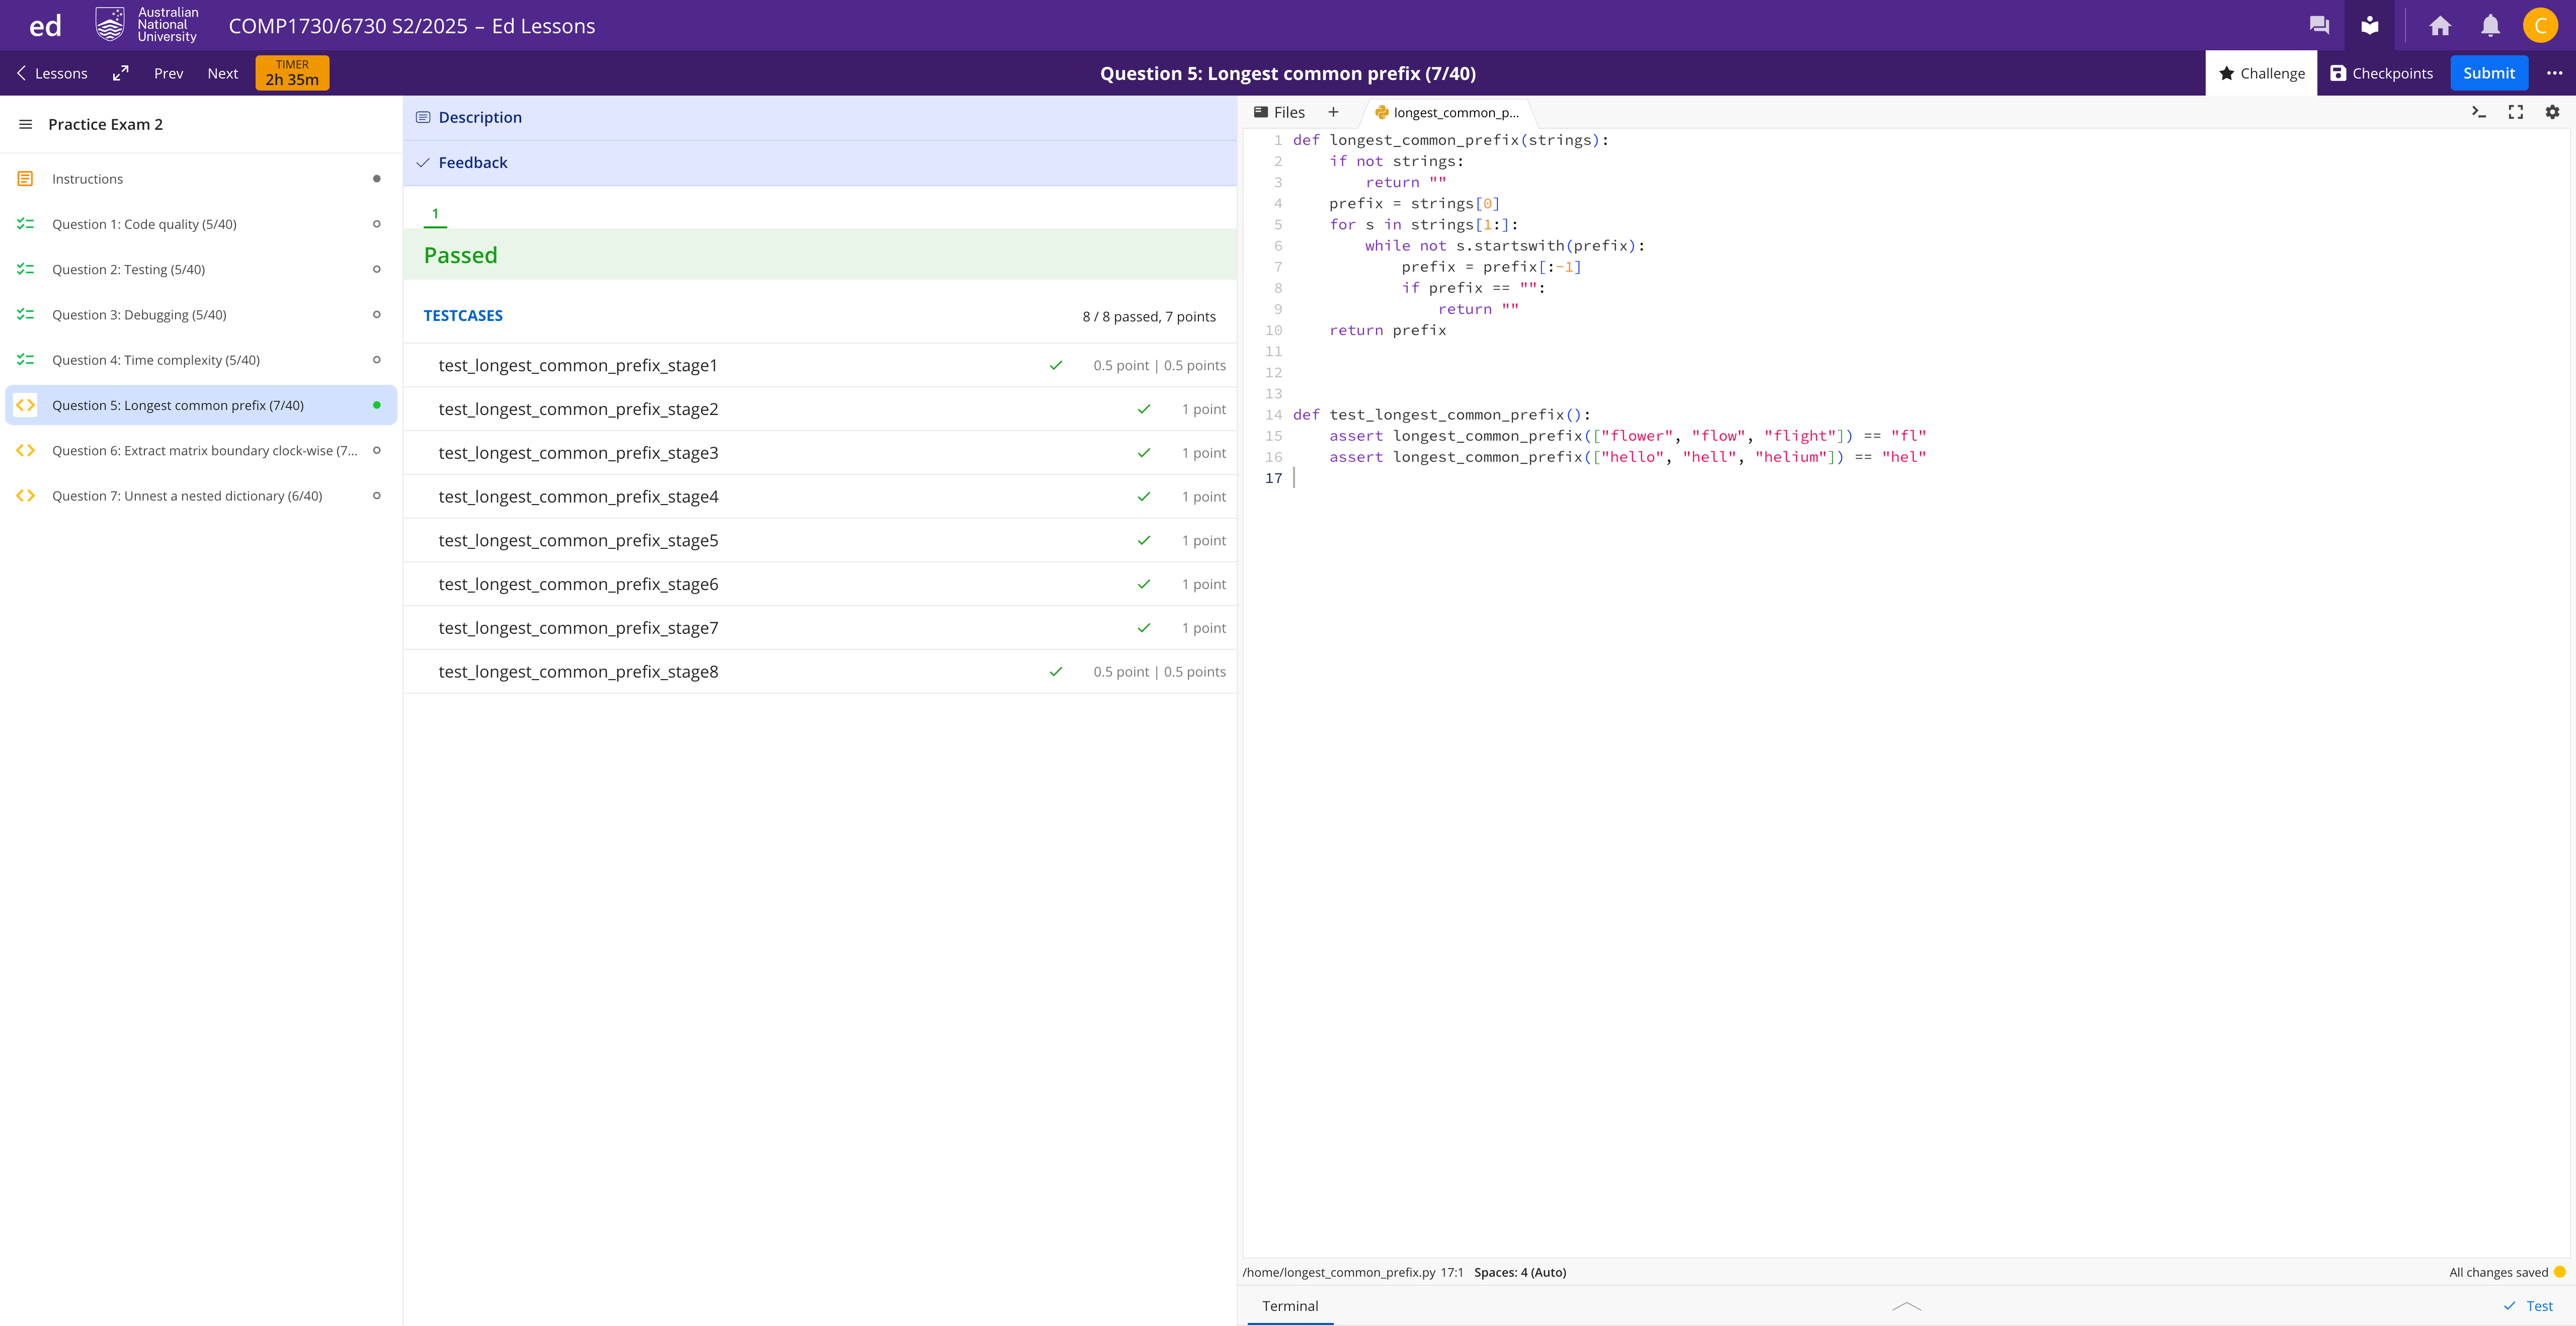Submit the answer
The height and width of the screenshot is (1326, 2576).
(x=2489, y=73)
